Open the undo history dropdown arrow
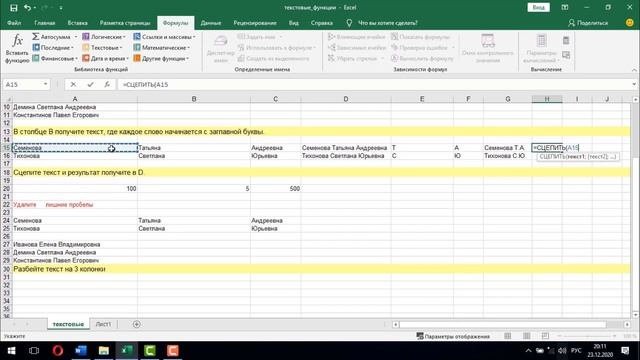This screenshot has height=360, width=640. coord(34,8)
